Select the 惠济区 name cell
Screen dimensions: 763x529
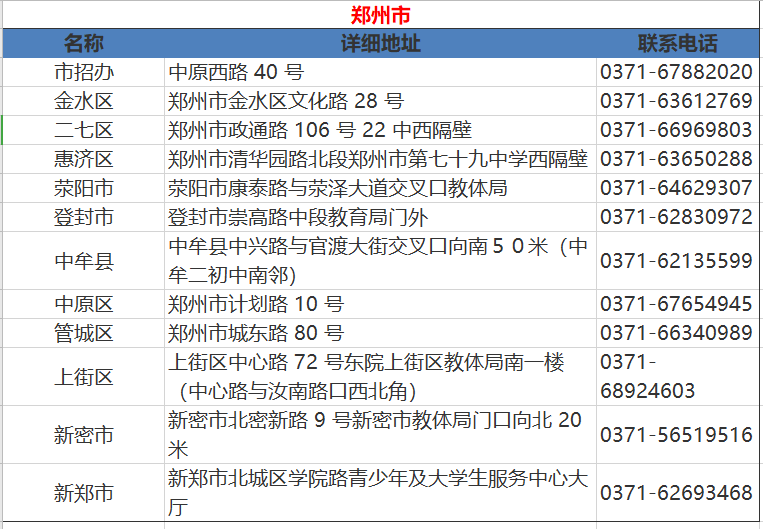(84, 159)
